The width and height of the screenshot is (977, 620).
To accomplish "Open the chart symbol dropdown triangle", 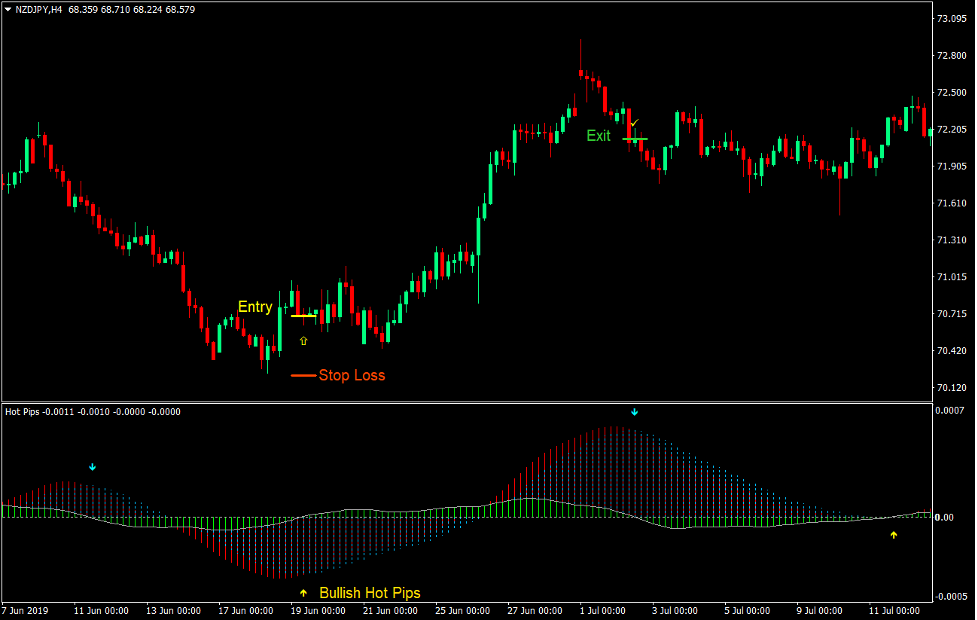I will click(9, 7).
